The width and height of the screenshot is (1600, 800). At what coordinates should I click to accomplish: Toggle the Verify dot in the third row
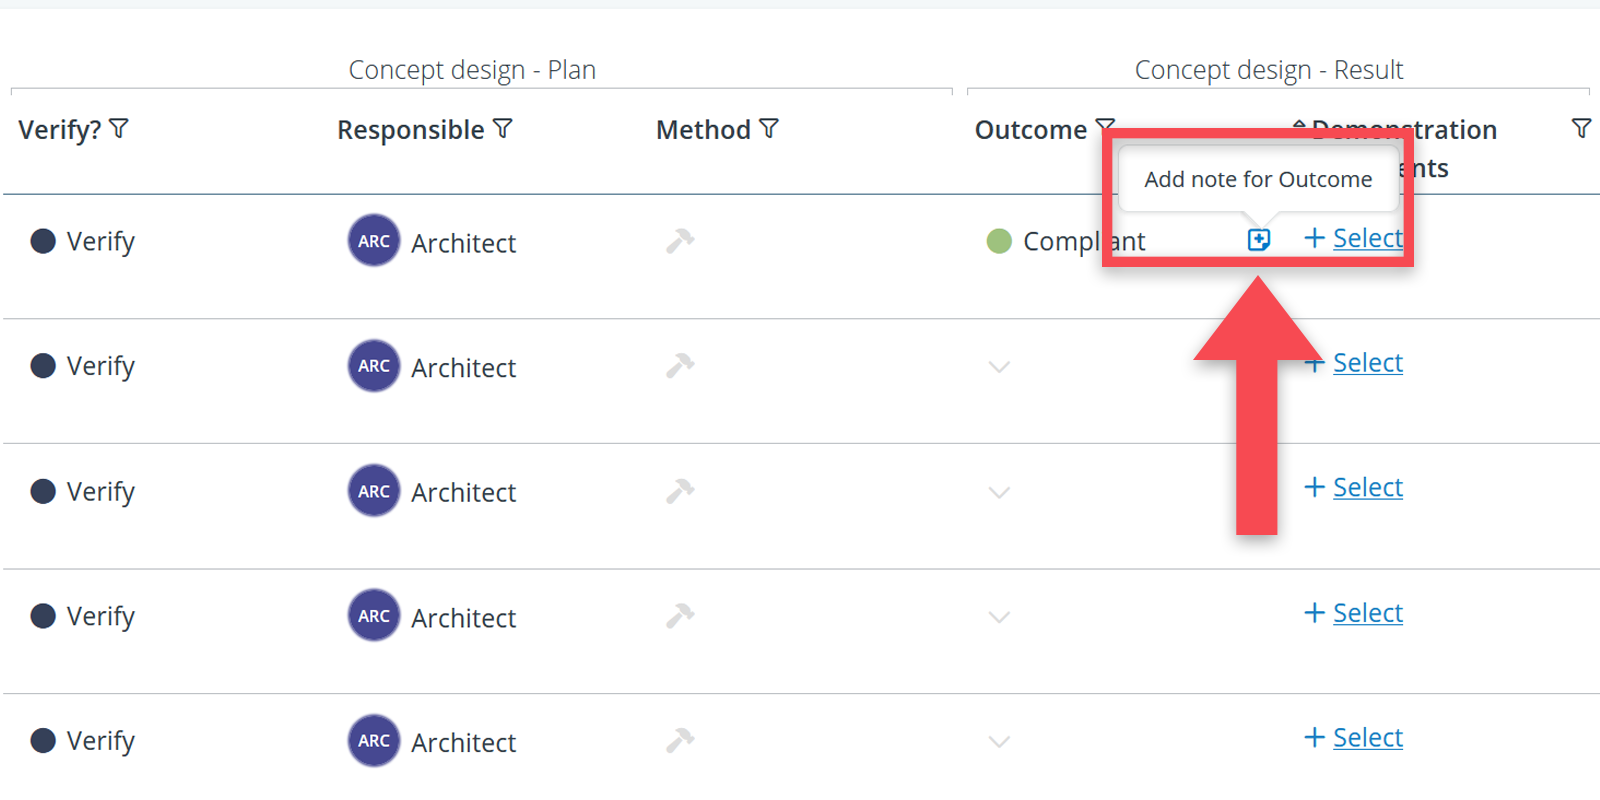[x=43, y=491]
